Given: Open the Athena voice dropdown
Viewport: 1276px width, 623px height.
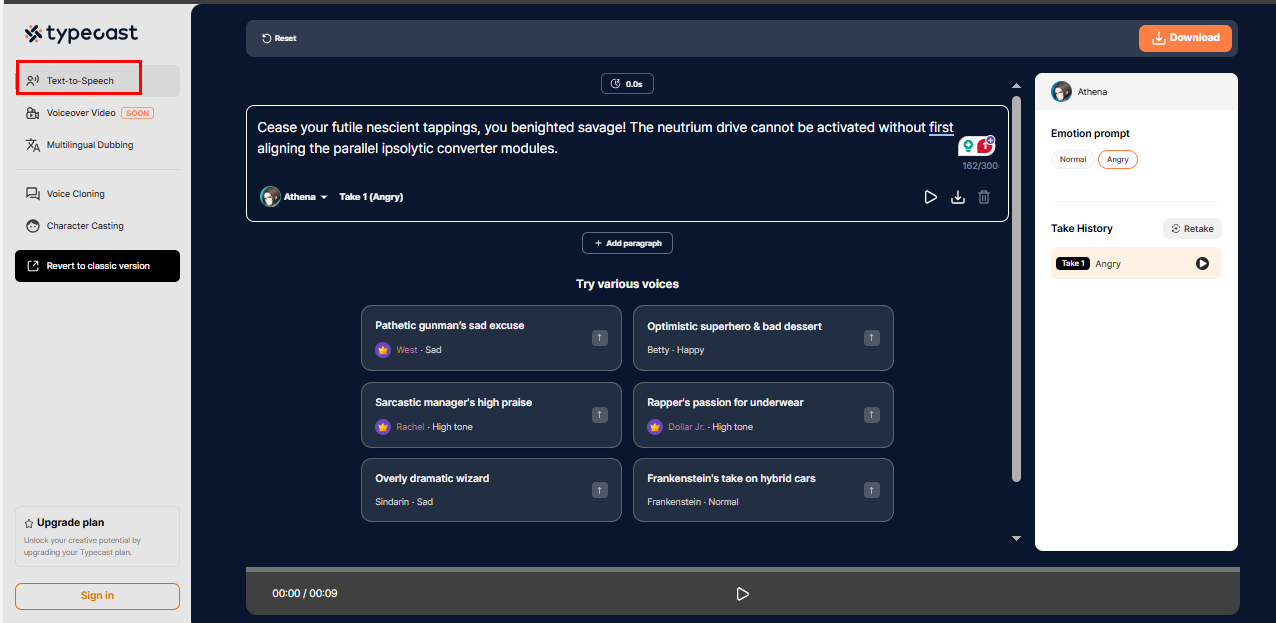Looking at the screenshot, I should point(294,197).
